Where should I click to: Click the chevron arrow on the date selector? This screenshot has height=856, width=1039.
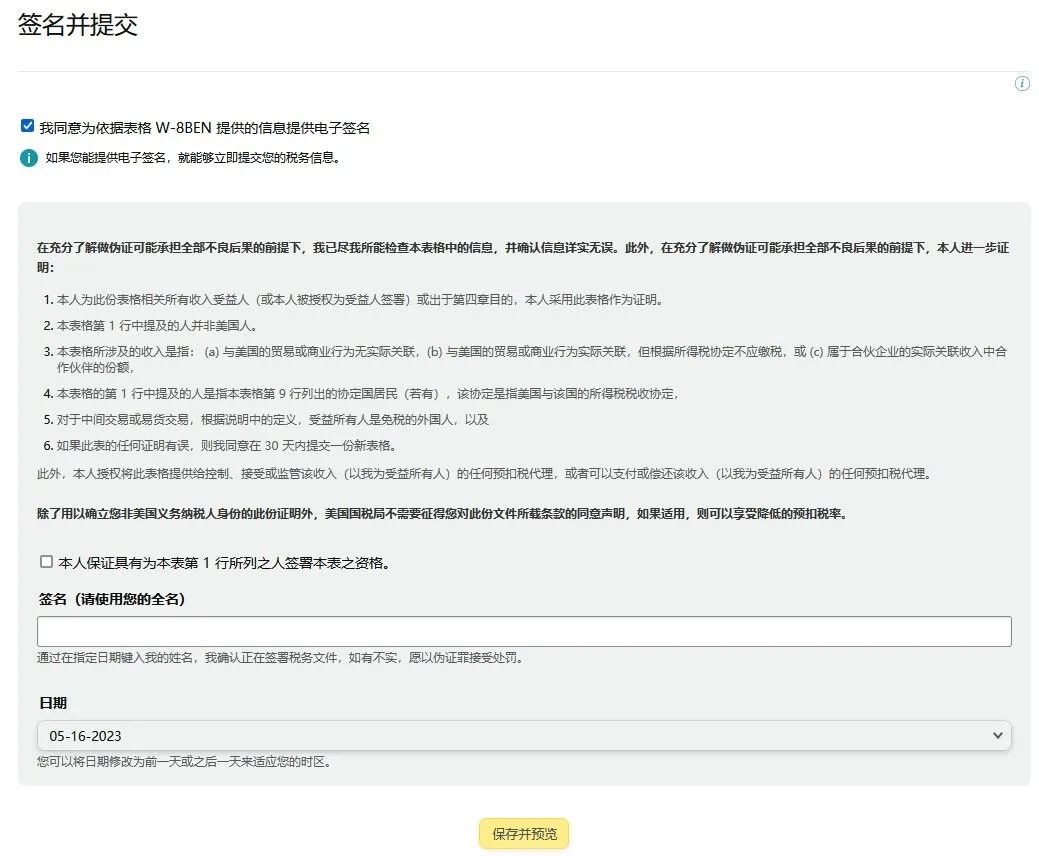[998, 734]
